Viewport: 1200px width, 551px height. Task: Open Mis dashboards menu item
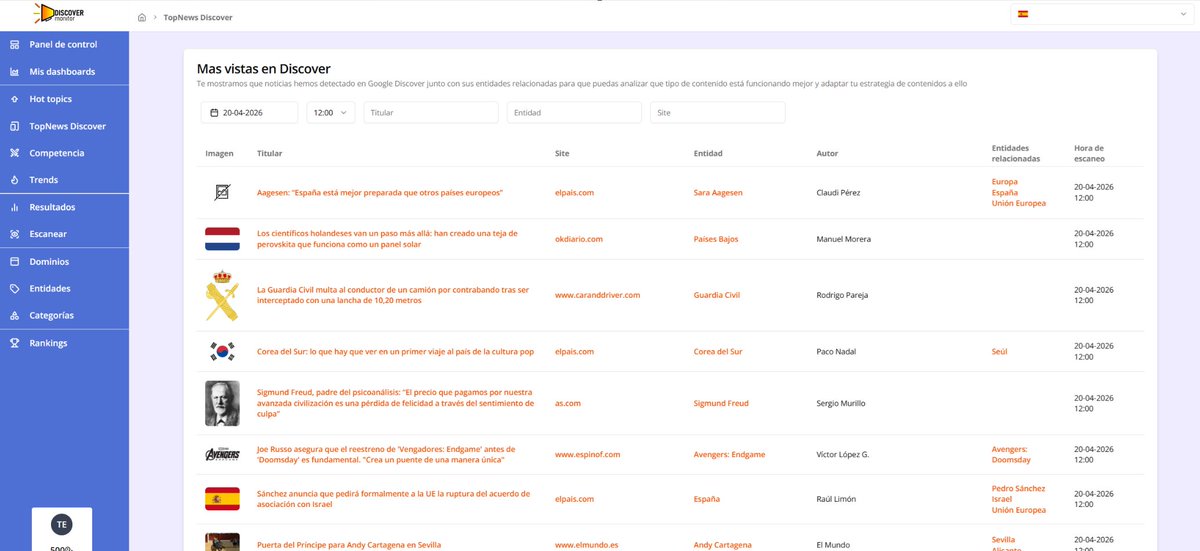click(64, 72)
